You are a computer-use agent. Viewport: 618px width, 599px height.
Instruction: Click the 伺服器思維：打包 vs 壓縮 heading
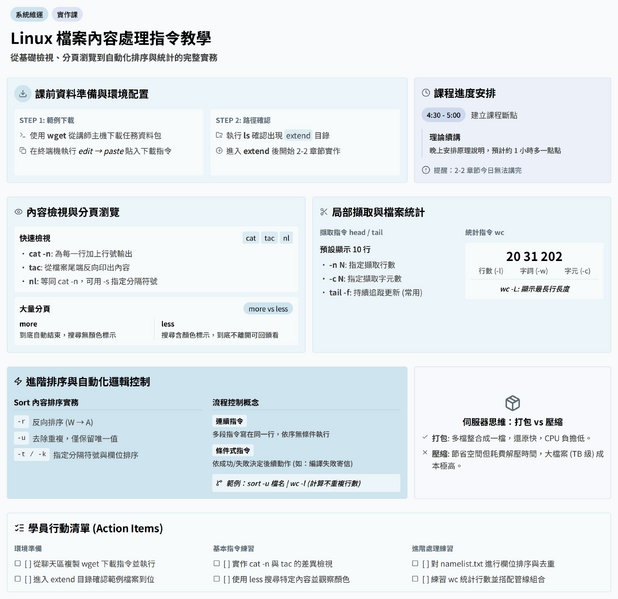[512, 422]
